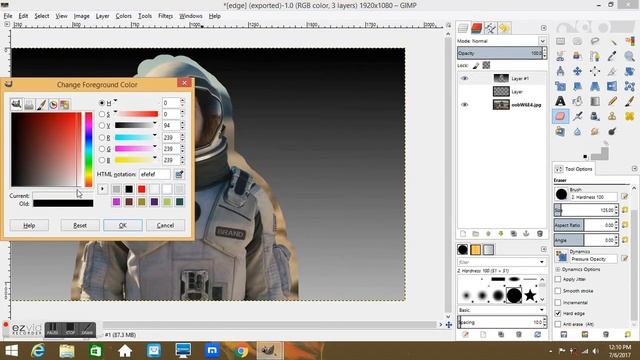Click the rainbow hue strip
The height and width of the screenshot is (360, 640).
tap(89, 150)
